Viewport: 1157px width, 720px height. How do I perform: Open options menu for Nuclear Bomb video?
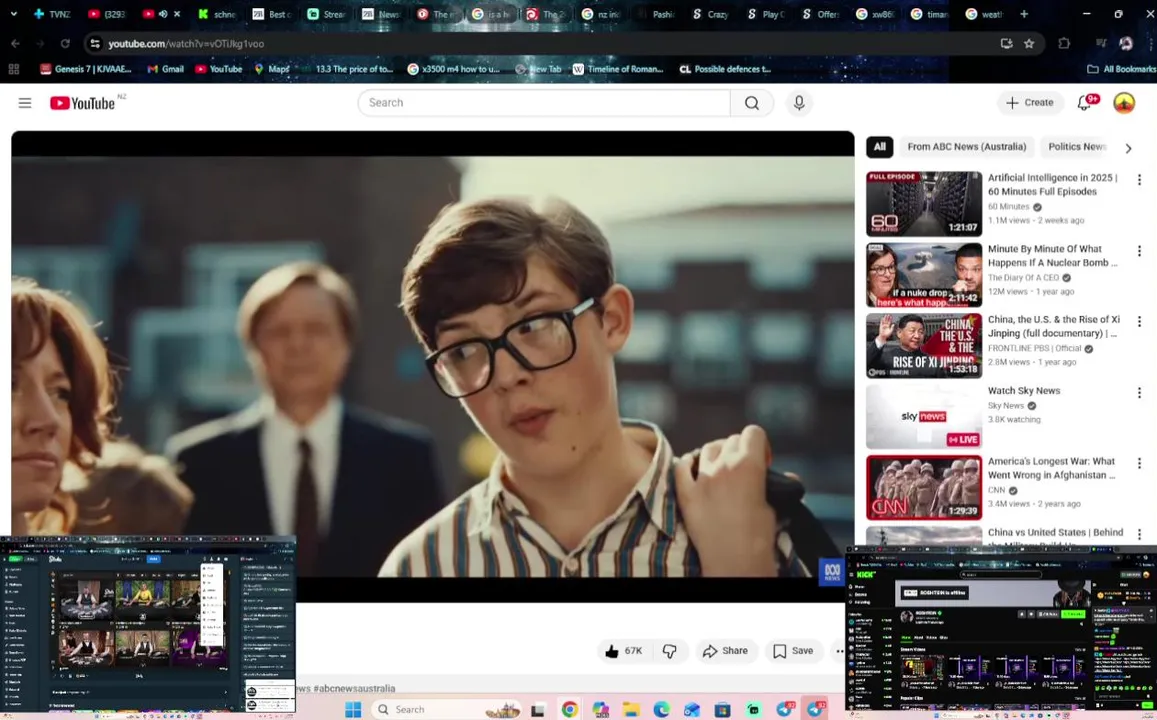[1139, 251]
